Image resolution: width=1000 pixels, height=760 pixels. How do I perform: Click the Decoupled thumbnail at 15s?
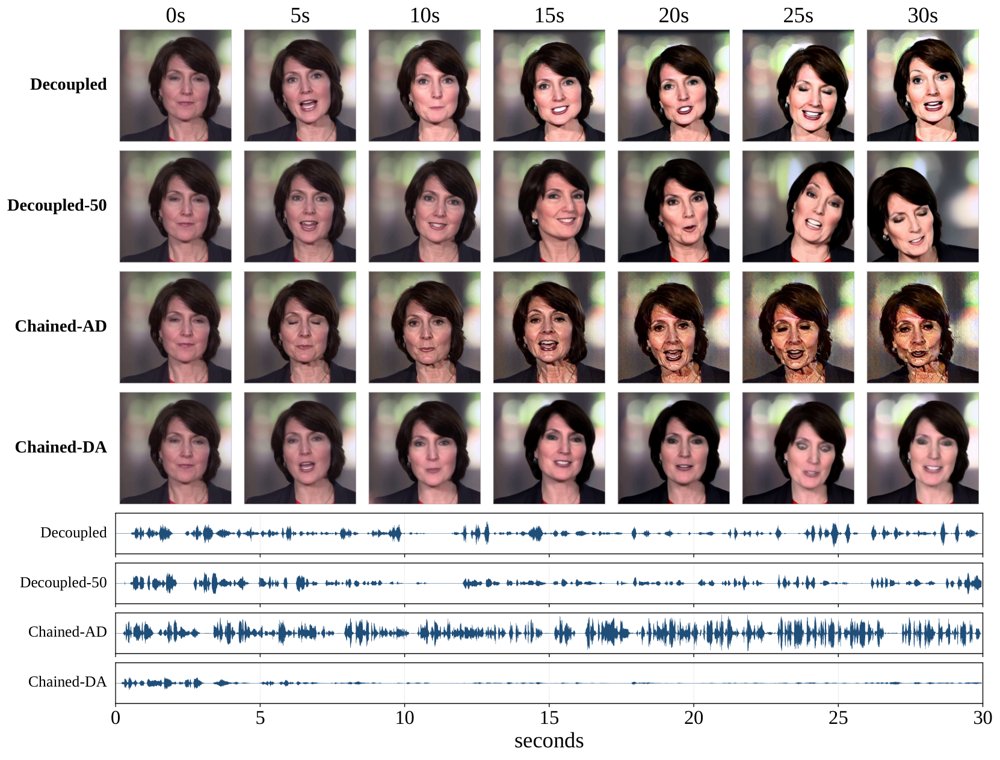549,85
